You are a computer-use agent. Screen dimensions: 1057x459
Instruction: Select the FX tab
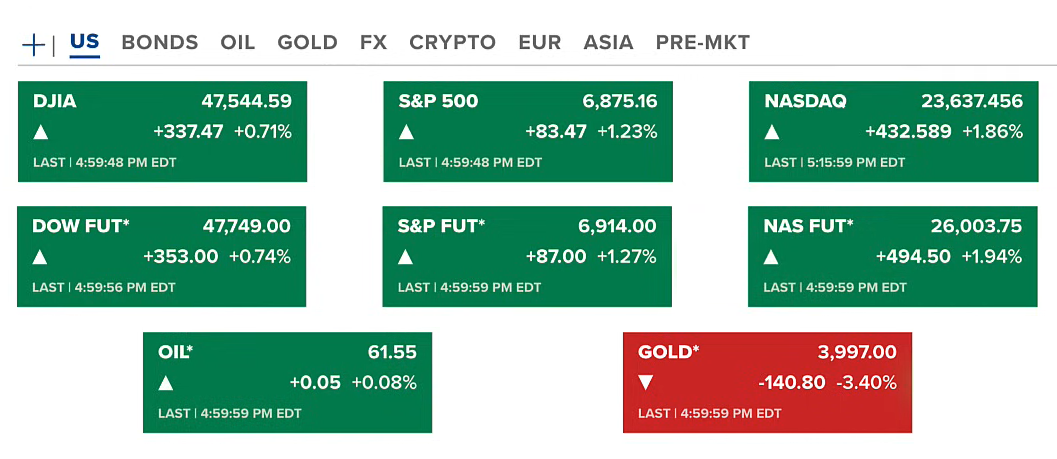[373, 43]
